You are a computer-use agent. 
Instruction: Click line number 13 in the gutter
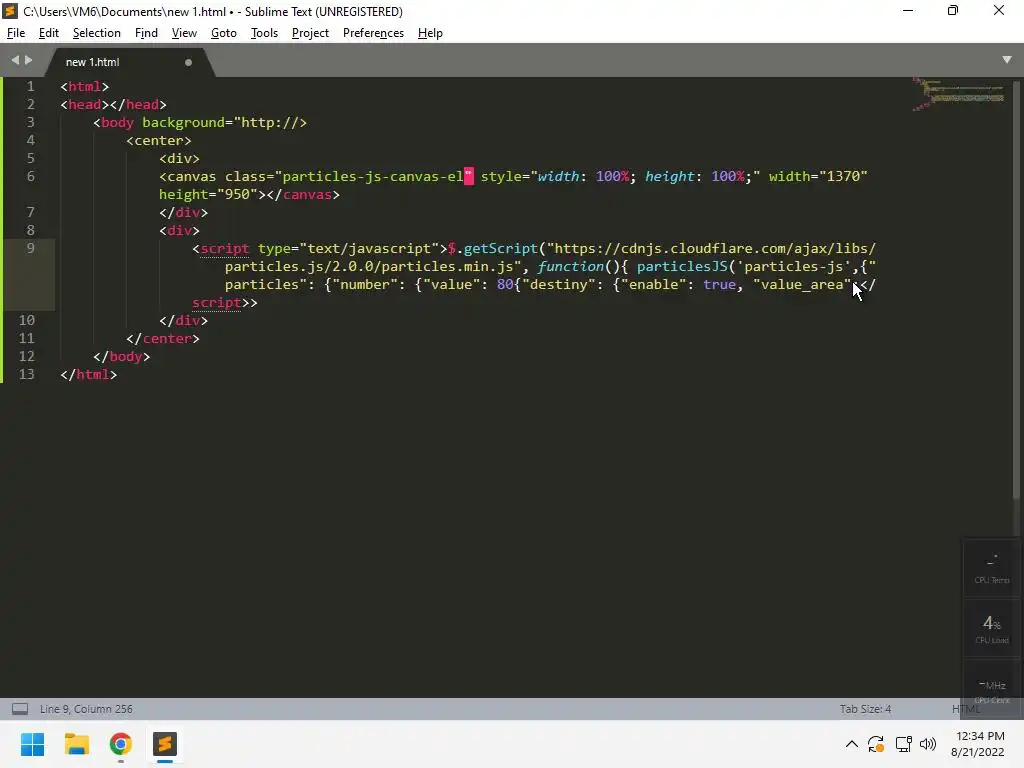(27, 374)
